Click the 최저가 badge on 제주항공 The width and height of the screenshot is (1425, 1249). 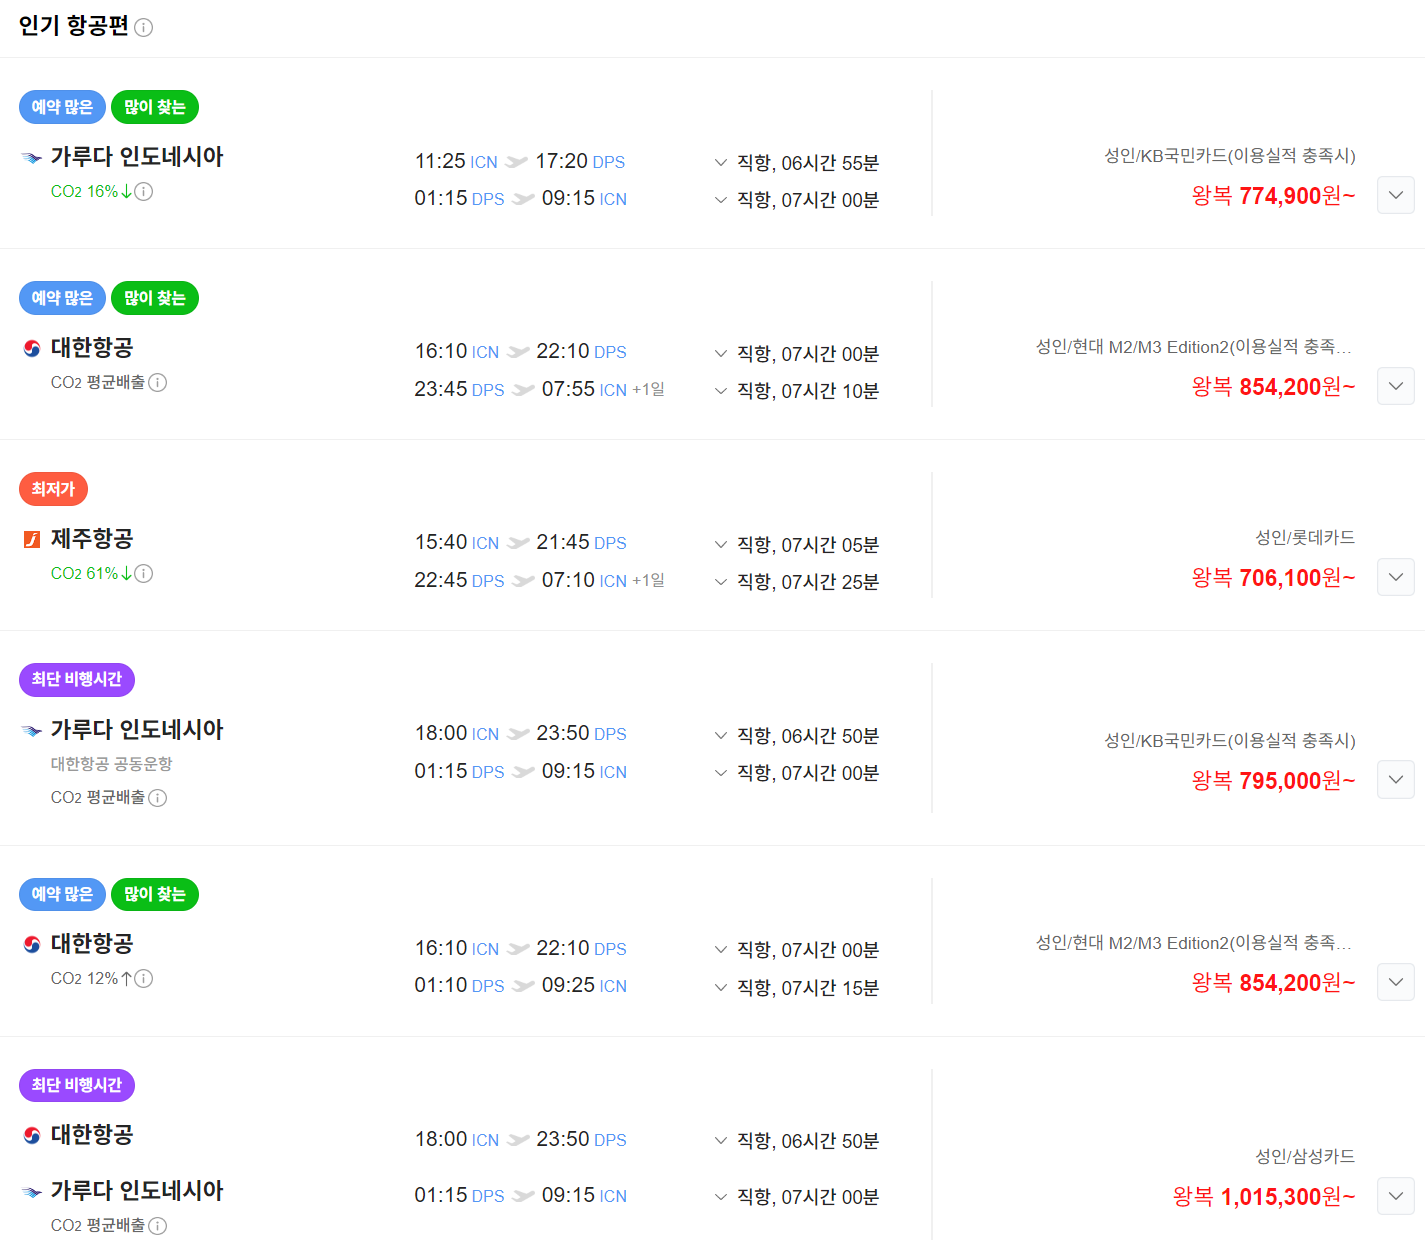pyautogui.click(x=54, y=489)
